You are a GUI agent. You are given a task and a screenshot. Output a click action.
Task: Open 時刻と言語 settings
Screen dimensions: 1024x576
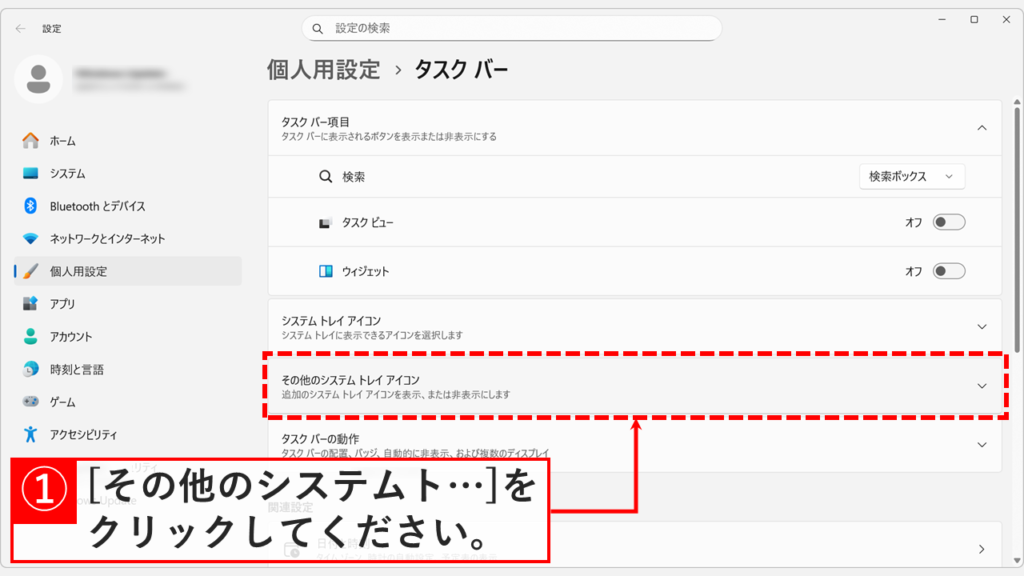72,369
